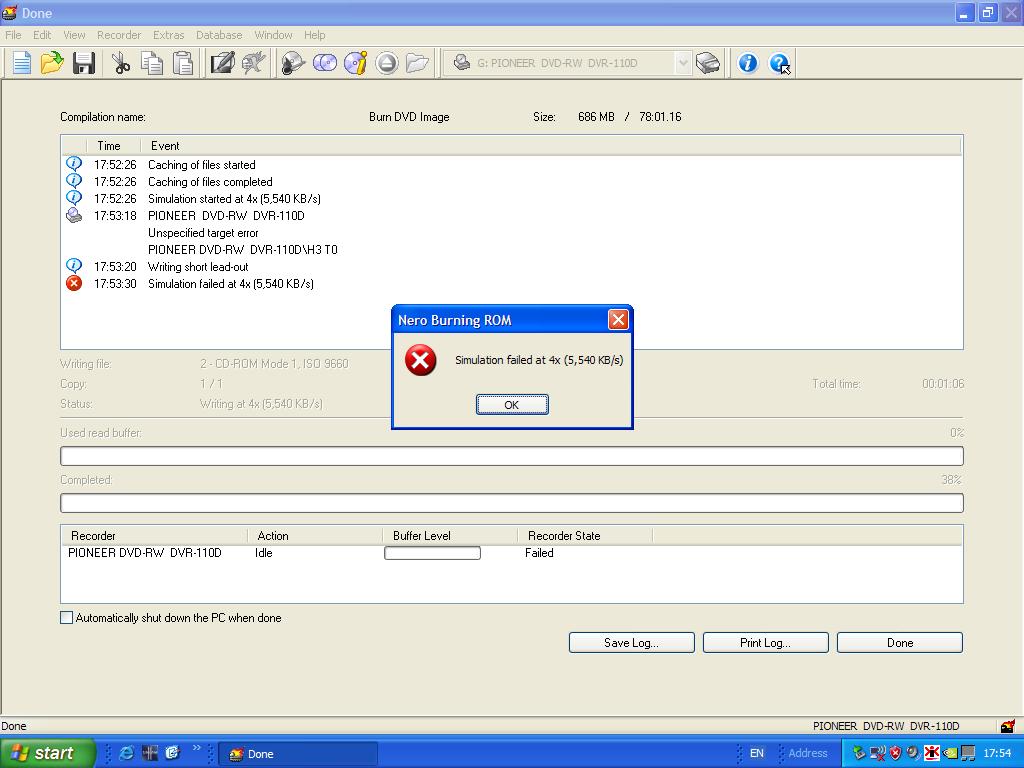Click the New Compilation toolbar icon
The height and width of the screenshot is (768, 1024).
click(22, 63)
